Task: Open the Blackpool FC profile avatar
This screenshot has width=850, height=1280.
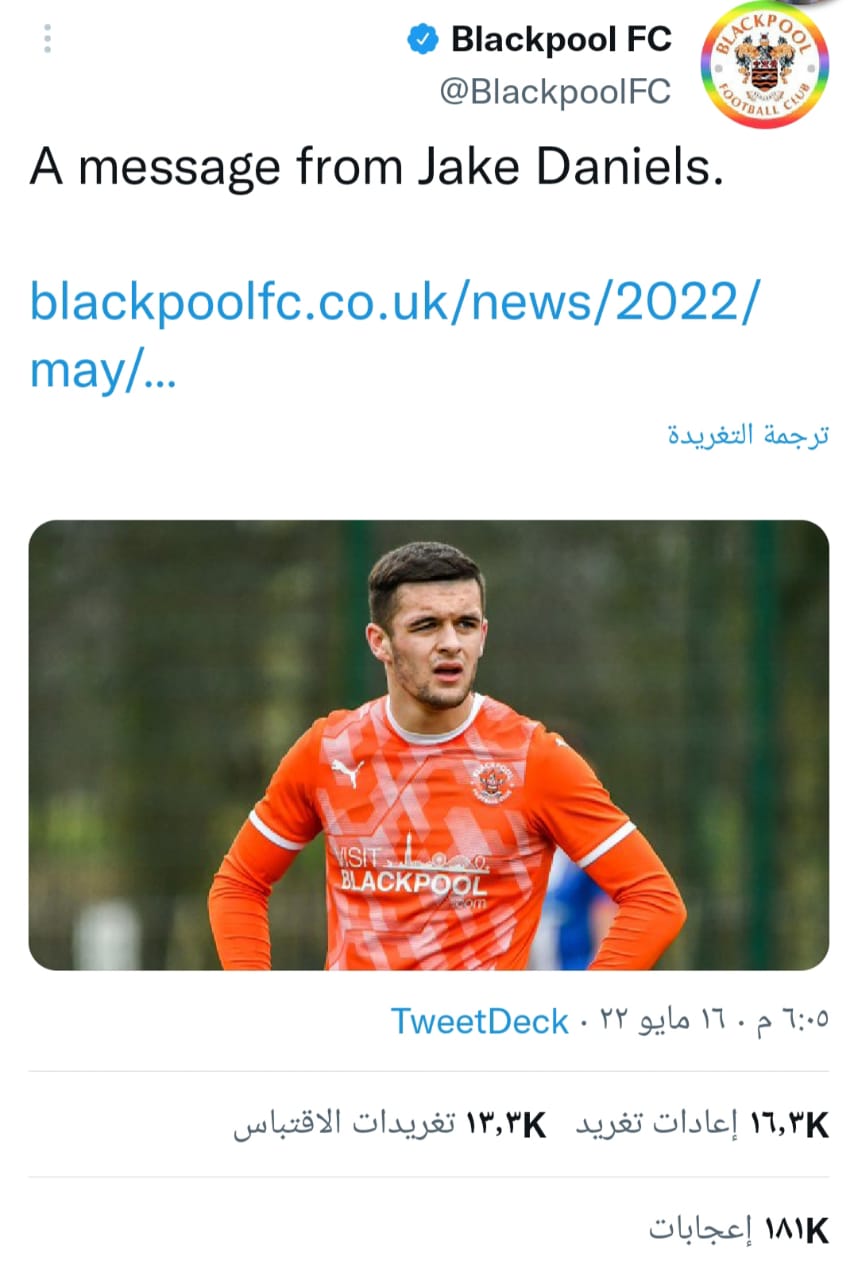Action: pyautogui.click(x=765, y=64)
